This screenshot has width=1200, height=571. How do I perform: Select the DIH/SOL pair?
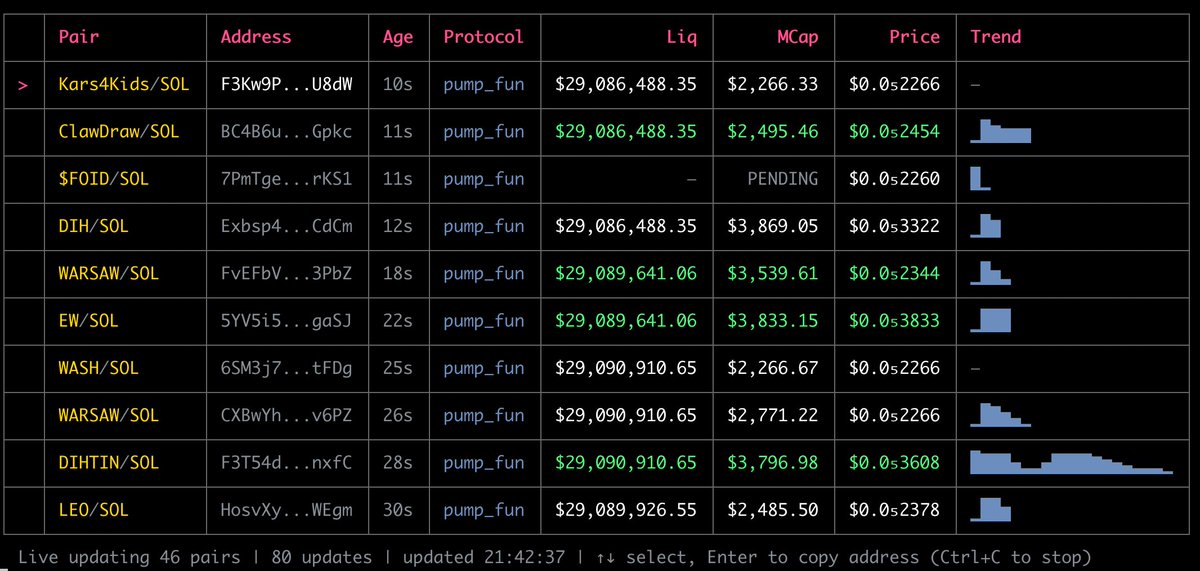pyautogui.click(x=93, y=226)
